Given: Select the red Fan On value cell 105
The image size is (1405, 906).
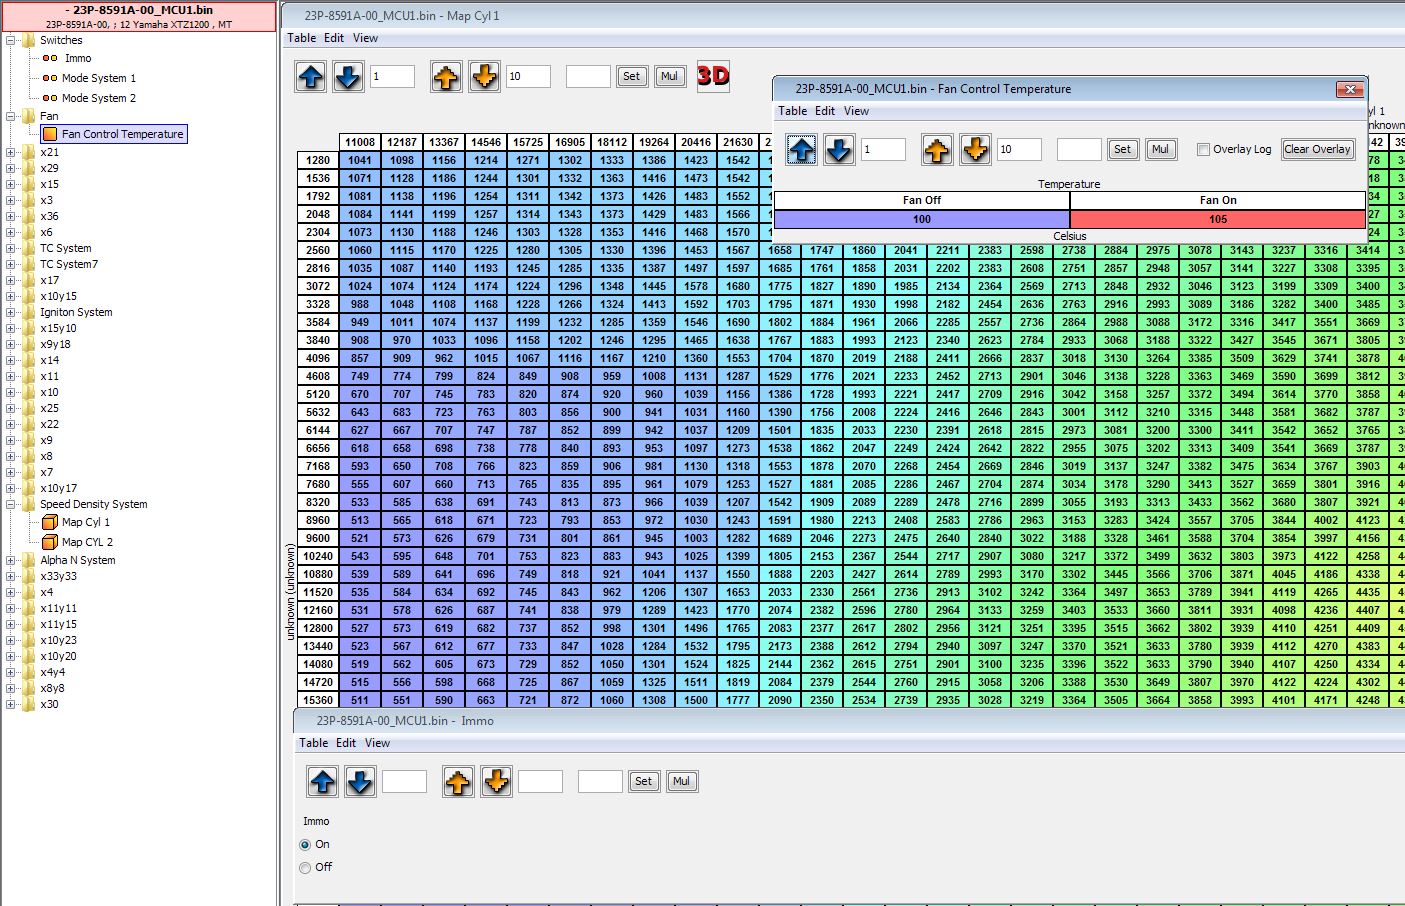Looking at the screenshot, I should click(1217, 219).
